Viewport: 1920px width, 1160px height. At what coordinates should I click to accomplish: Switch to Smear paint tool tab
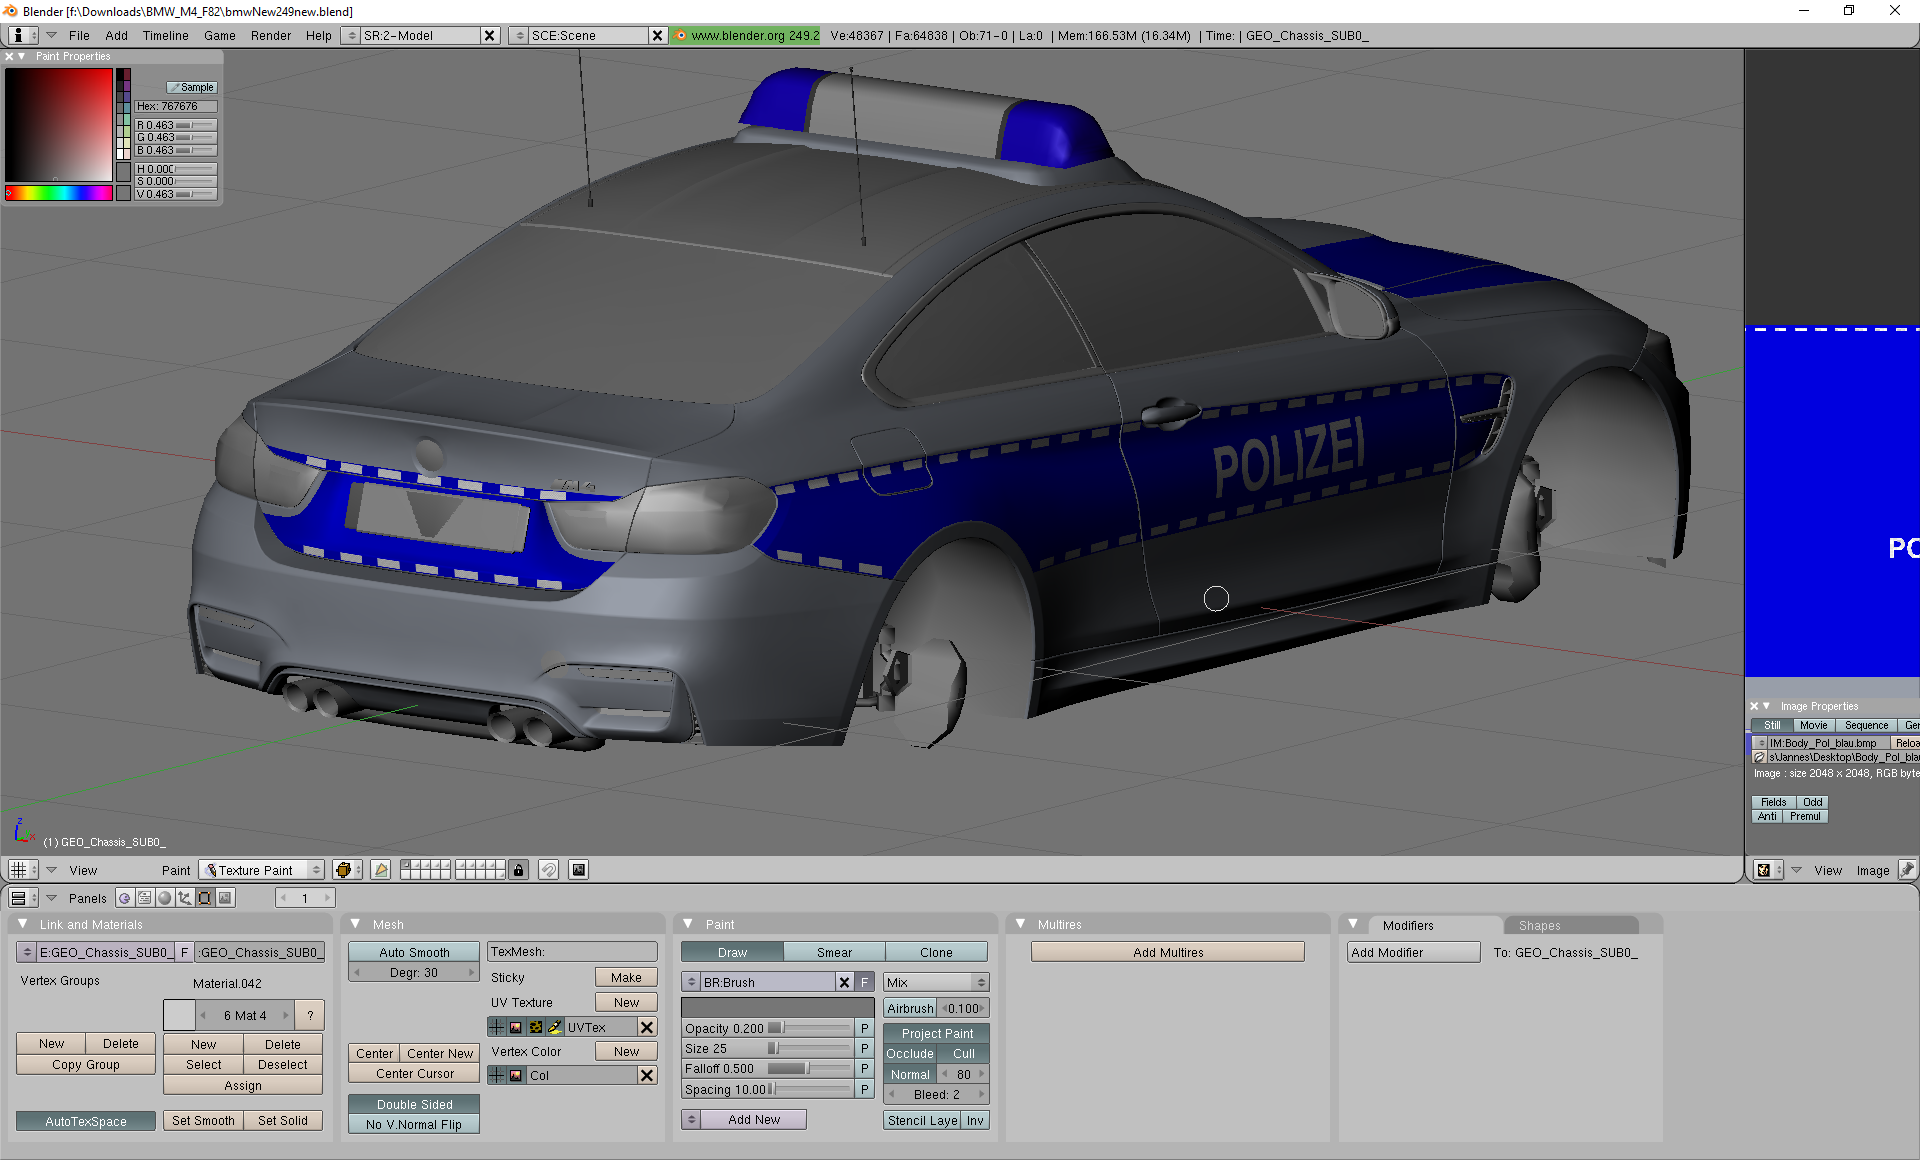(x=834, y=952)
